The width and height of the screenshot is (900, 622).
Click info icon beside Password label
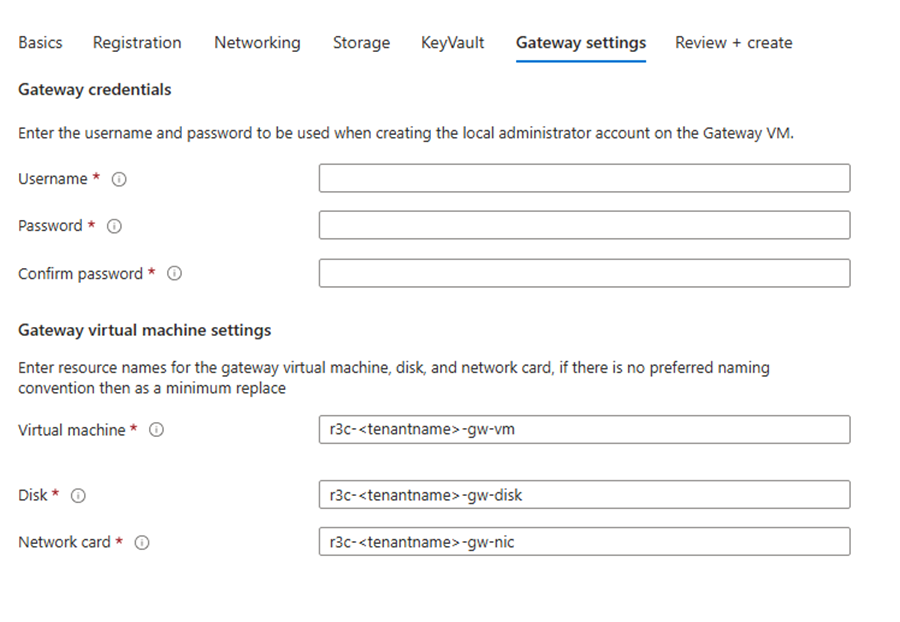[113, 226]
